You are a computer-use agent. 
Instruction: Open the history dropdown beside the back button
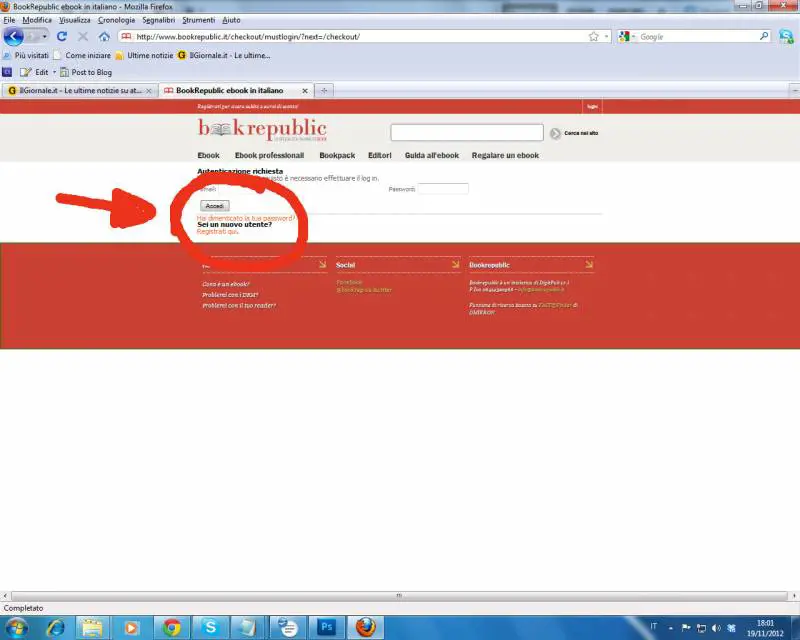pyautogui.click(x=44, y=37)
